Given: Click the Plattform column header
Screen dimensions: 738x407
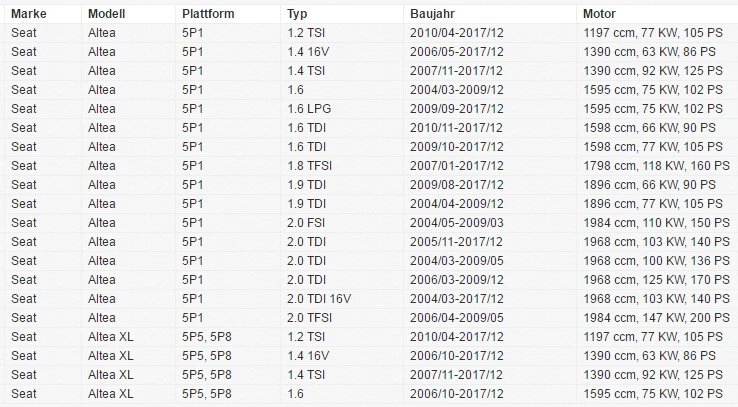Looking at the screenshot, I should (228, 14).
